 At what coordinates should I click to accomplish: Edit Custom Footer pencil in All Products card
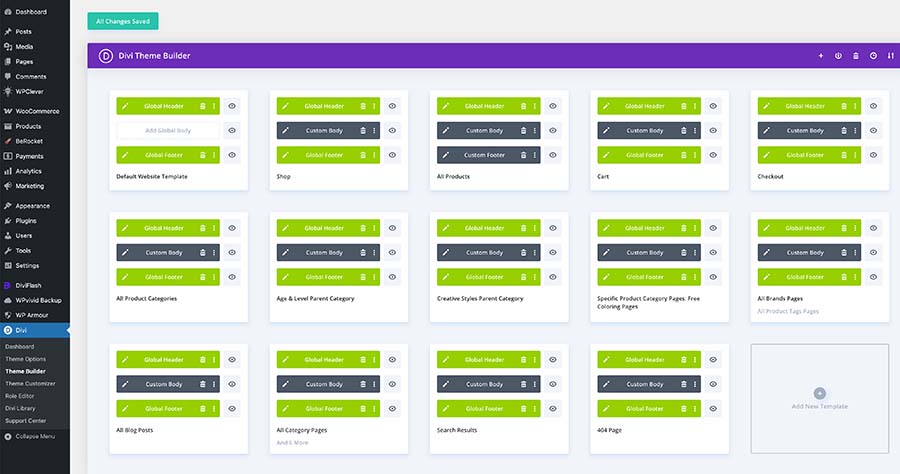click(x=445, y=155)
